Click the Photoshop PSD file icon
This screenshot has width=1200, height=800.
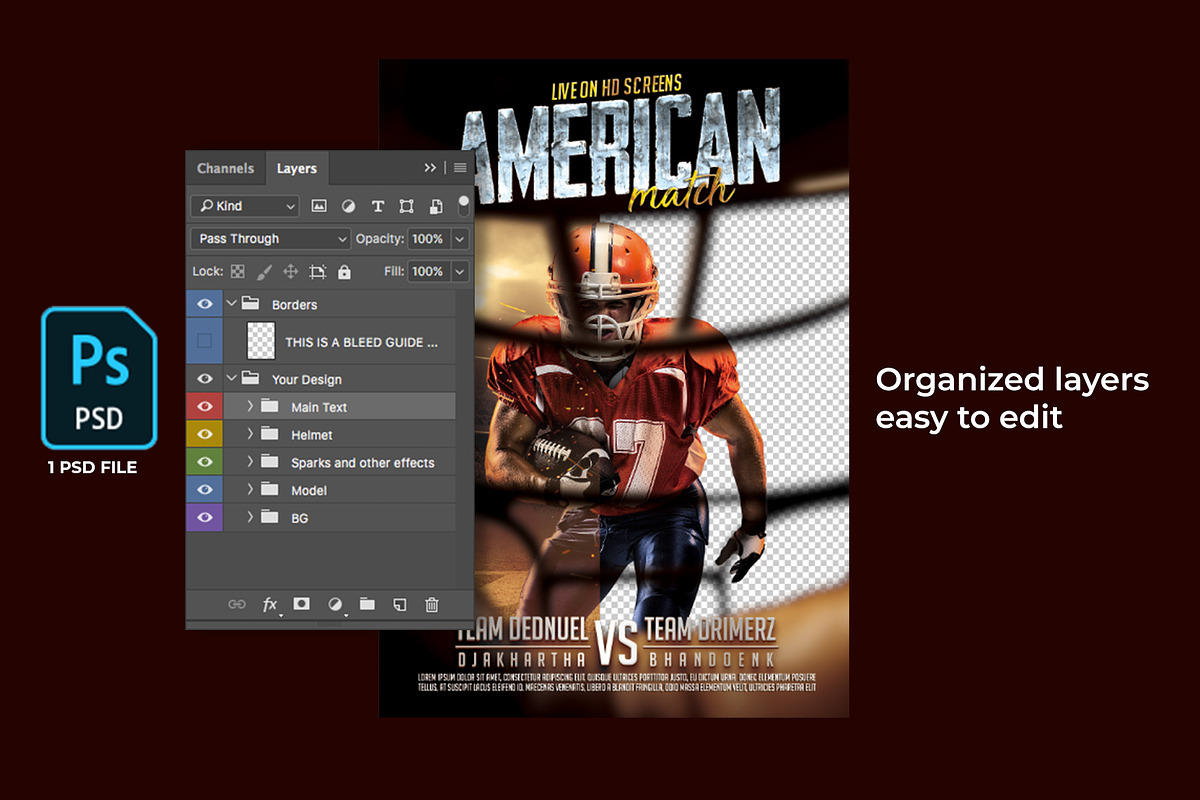99,378
